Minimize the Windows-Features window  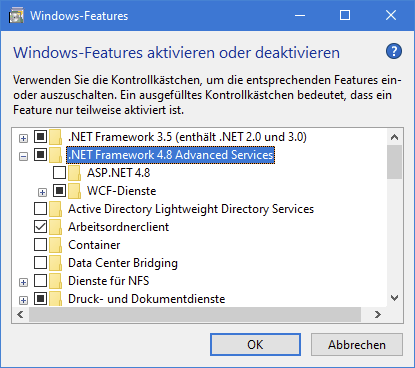(300, 15)
